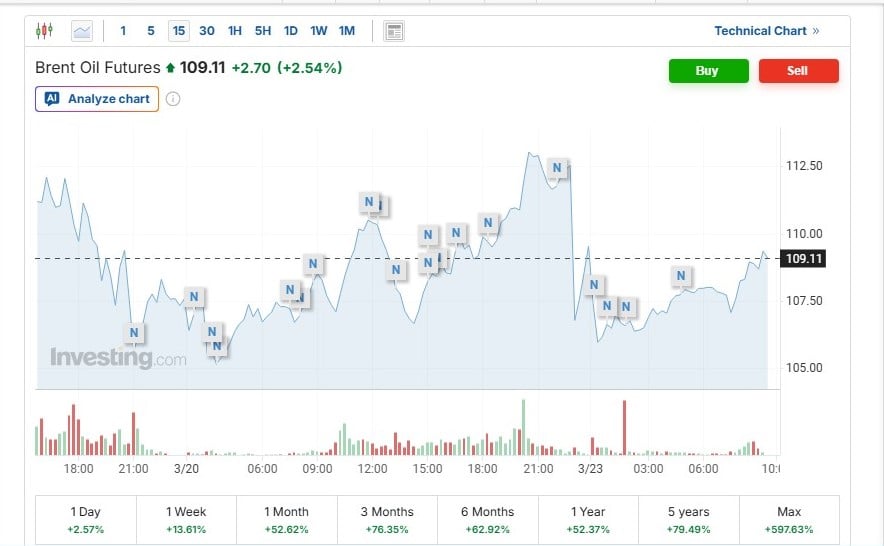The width and height of the screenshot is (884, 546).
Task: Select the 1 minute interval
Action: pos(123,31)
